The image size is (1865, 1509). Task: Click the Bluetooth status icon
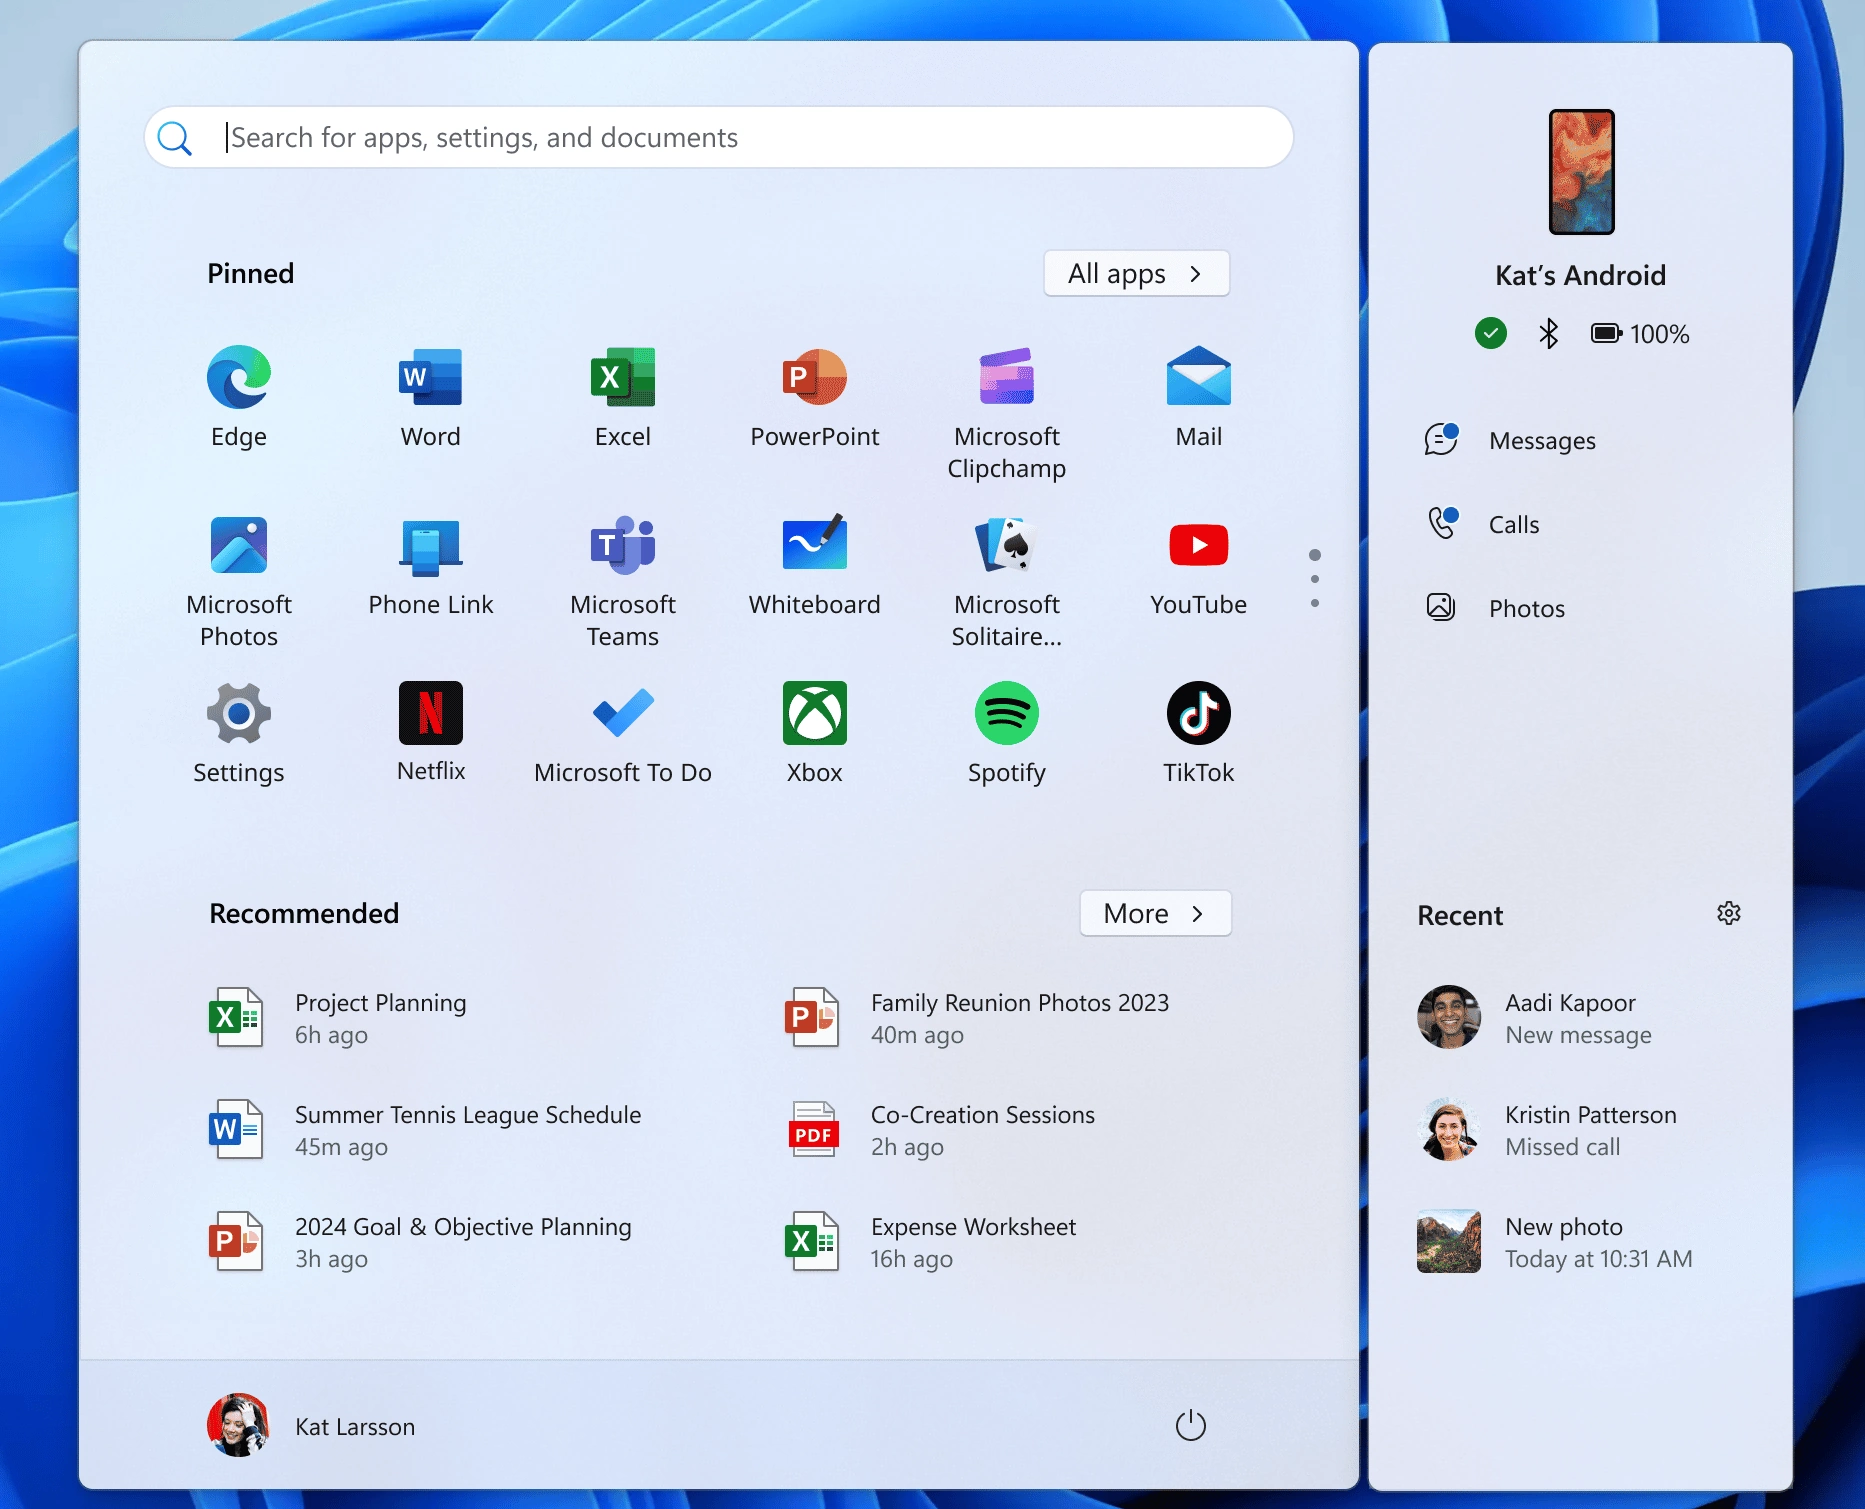point(1549,333)
